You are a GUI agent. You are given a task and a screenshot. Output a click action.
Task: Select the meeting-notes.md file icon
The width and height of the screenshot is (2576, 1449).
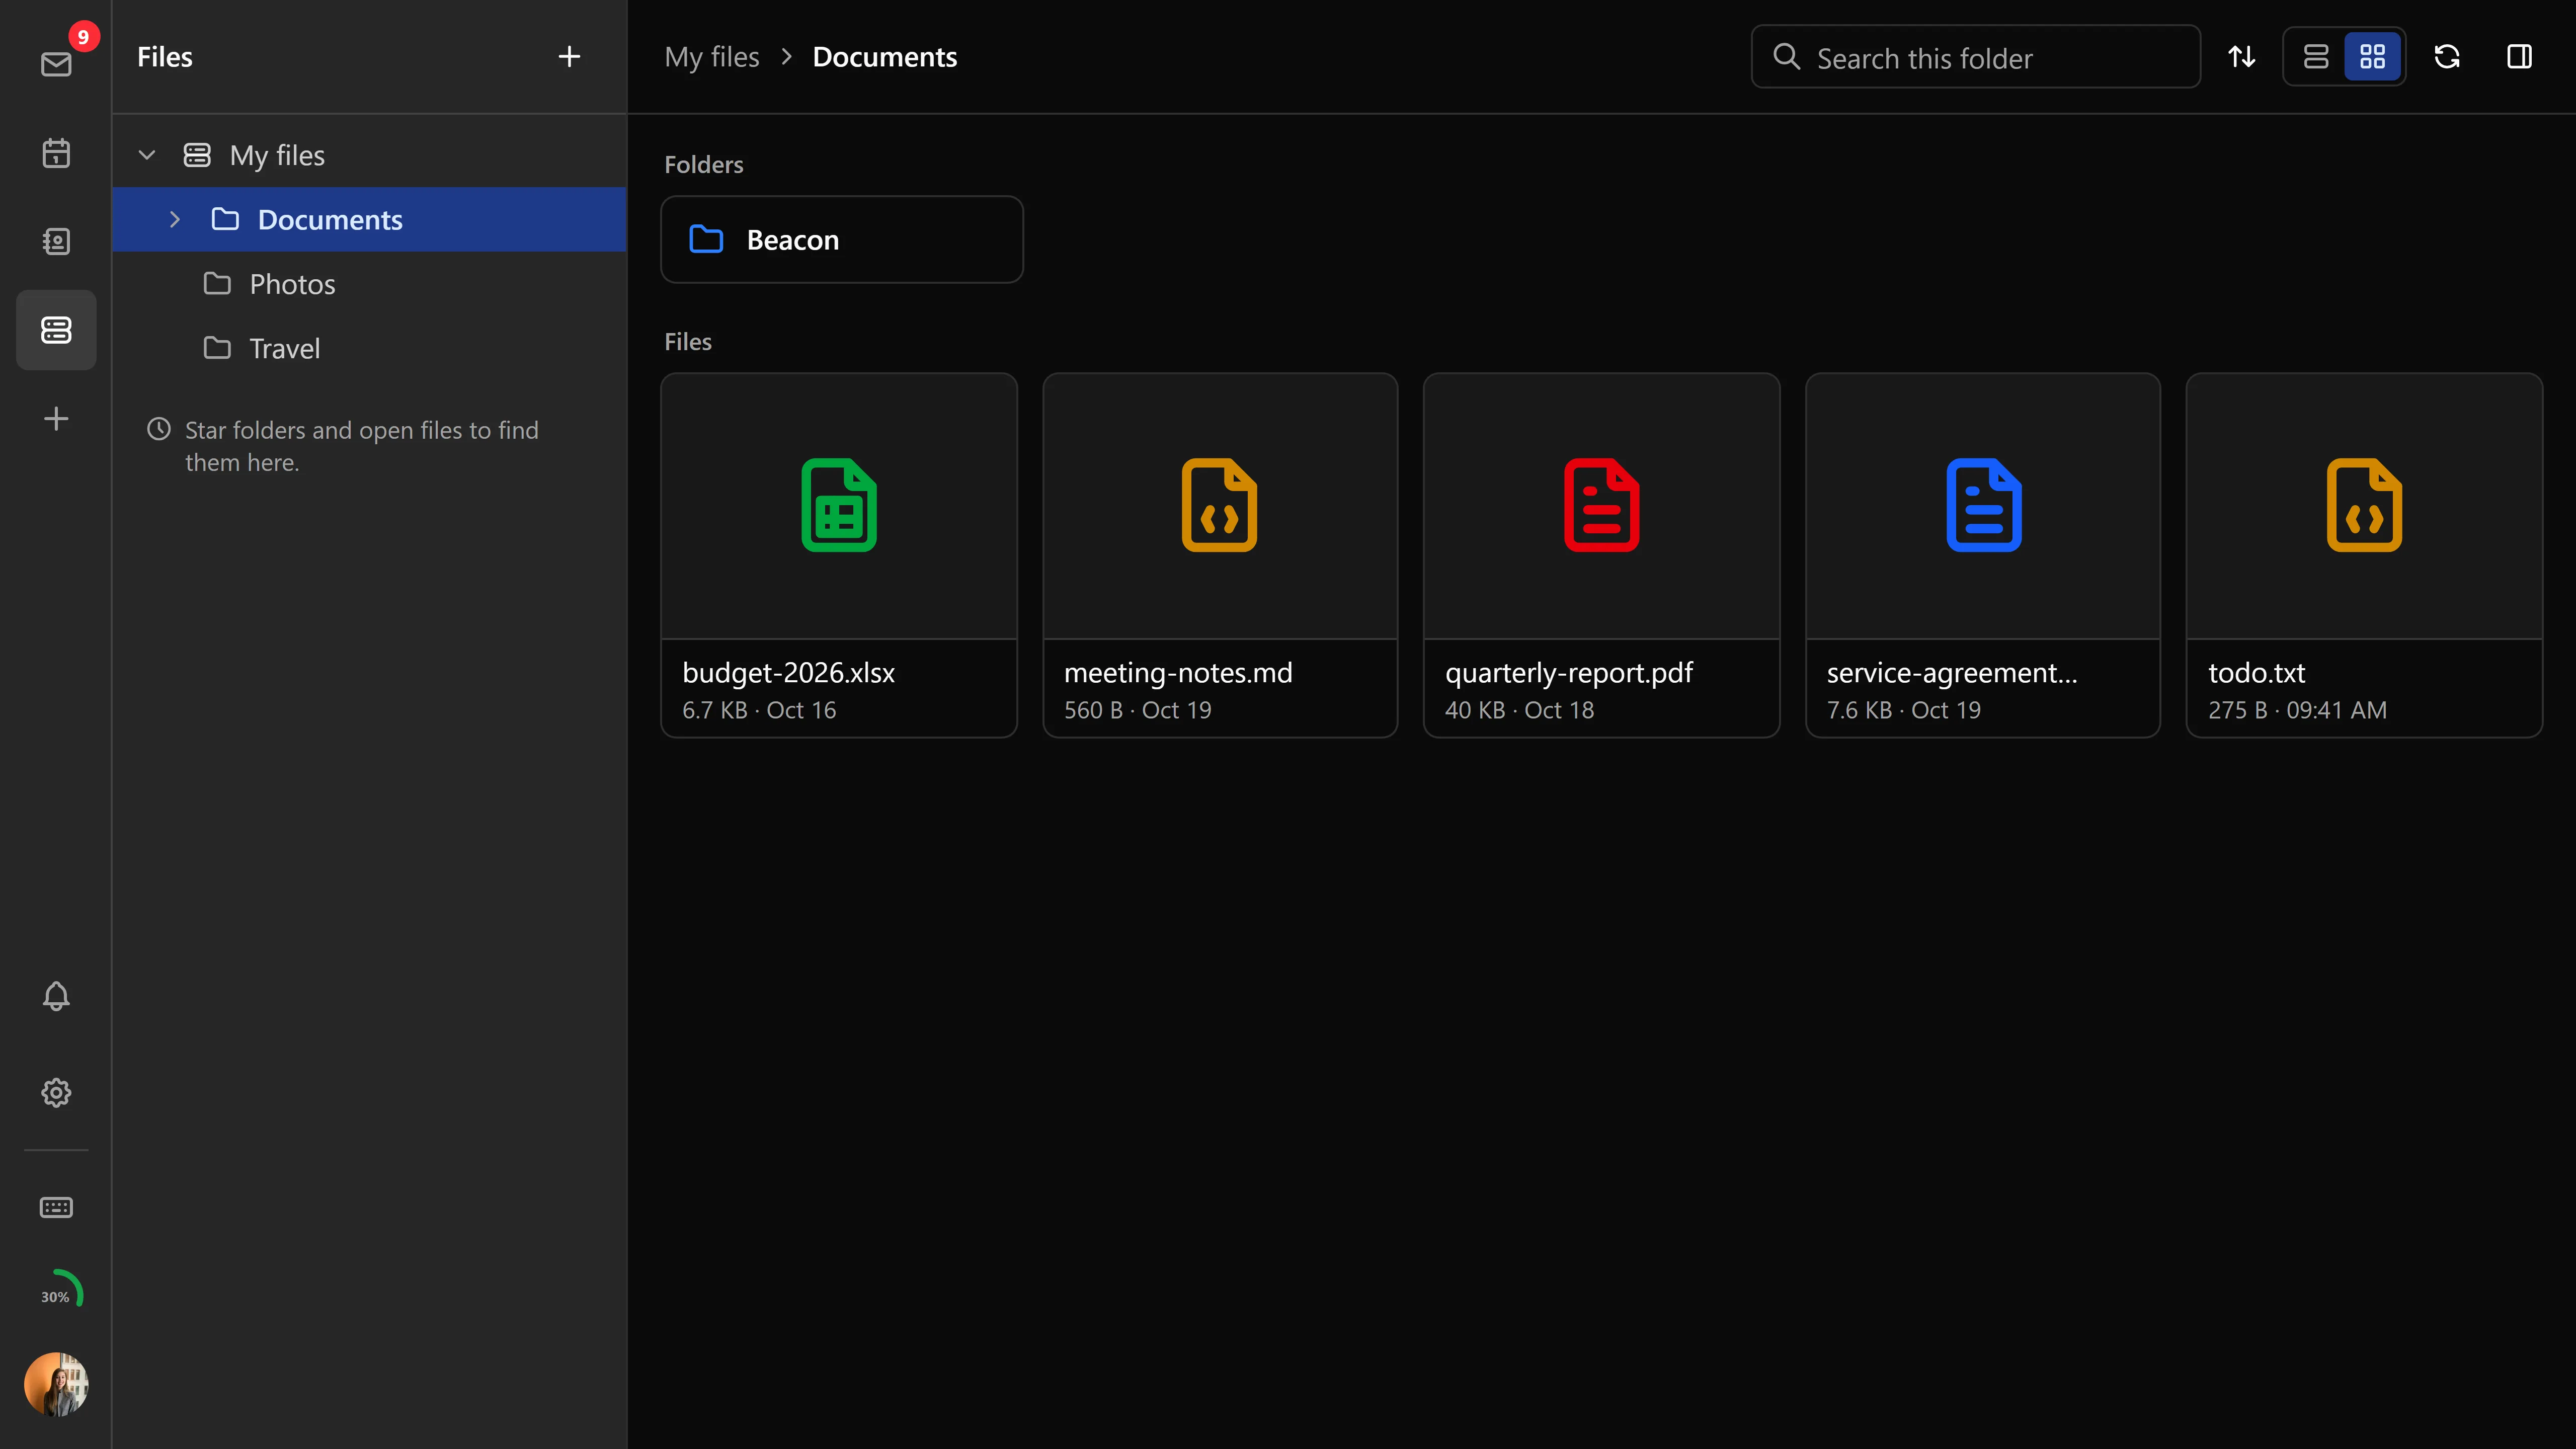coord(1220,505)
